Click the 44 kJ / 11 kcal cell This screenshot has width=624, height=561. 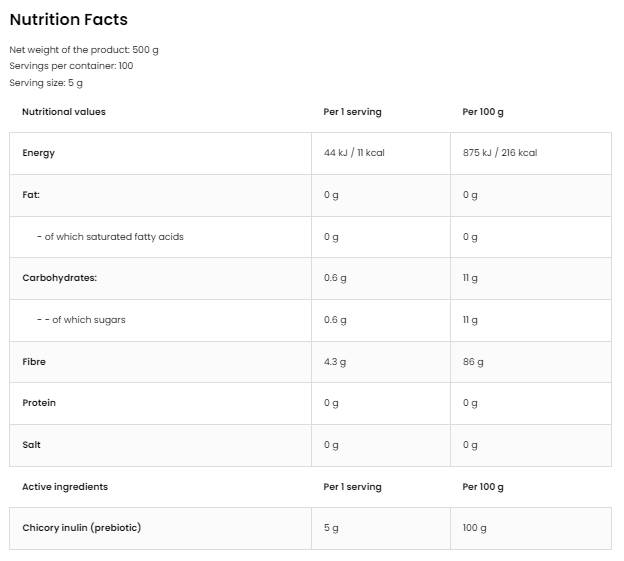(x=357, y=153)
